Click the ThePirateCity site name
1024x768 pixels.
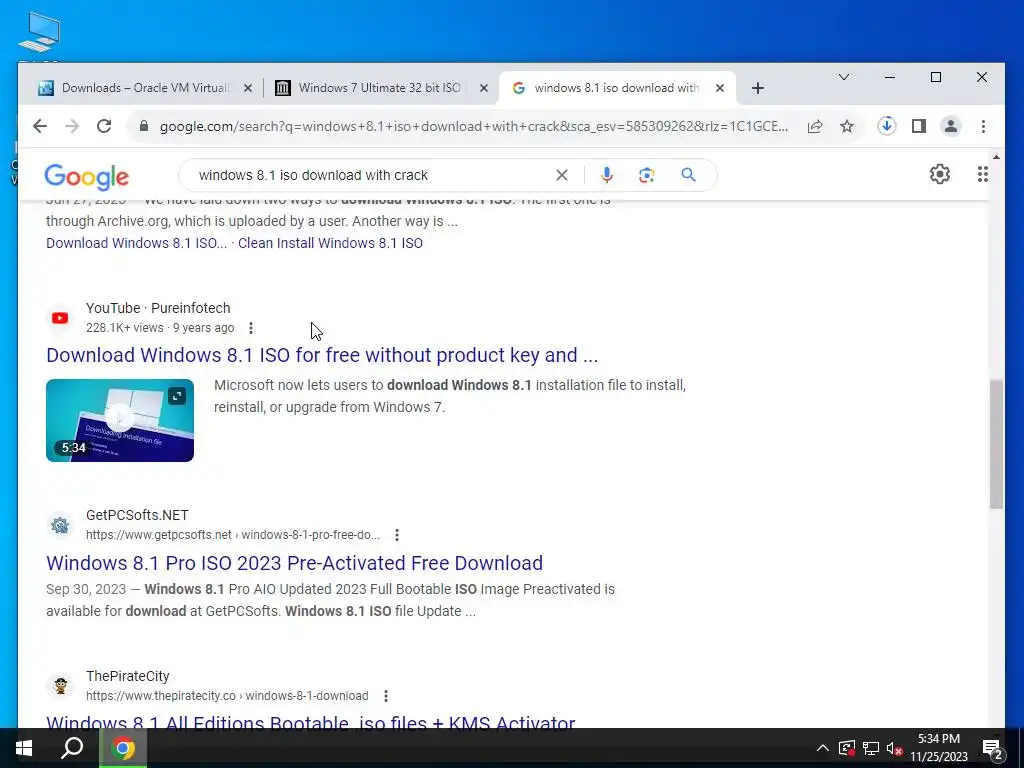127,677
